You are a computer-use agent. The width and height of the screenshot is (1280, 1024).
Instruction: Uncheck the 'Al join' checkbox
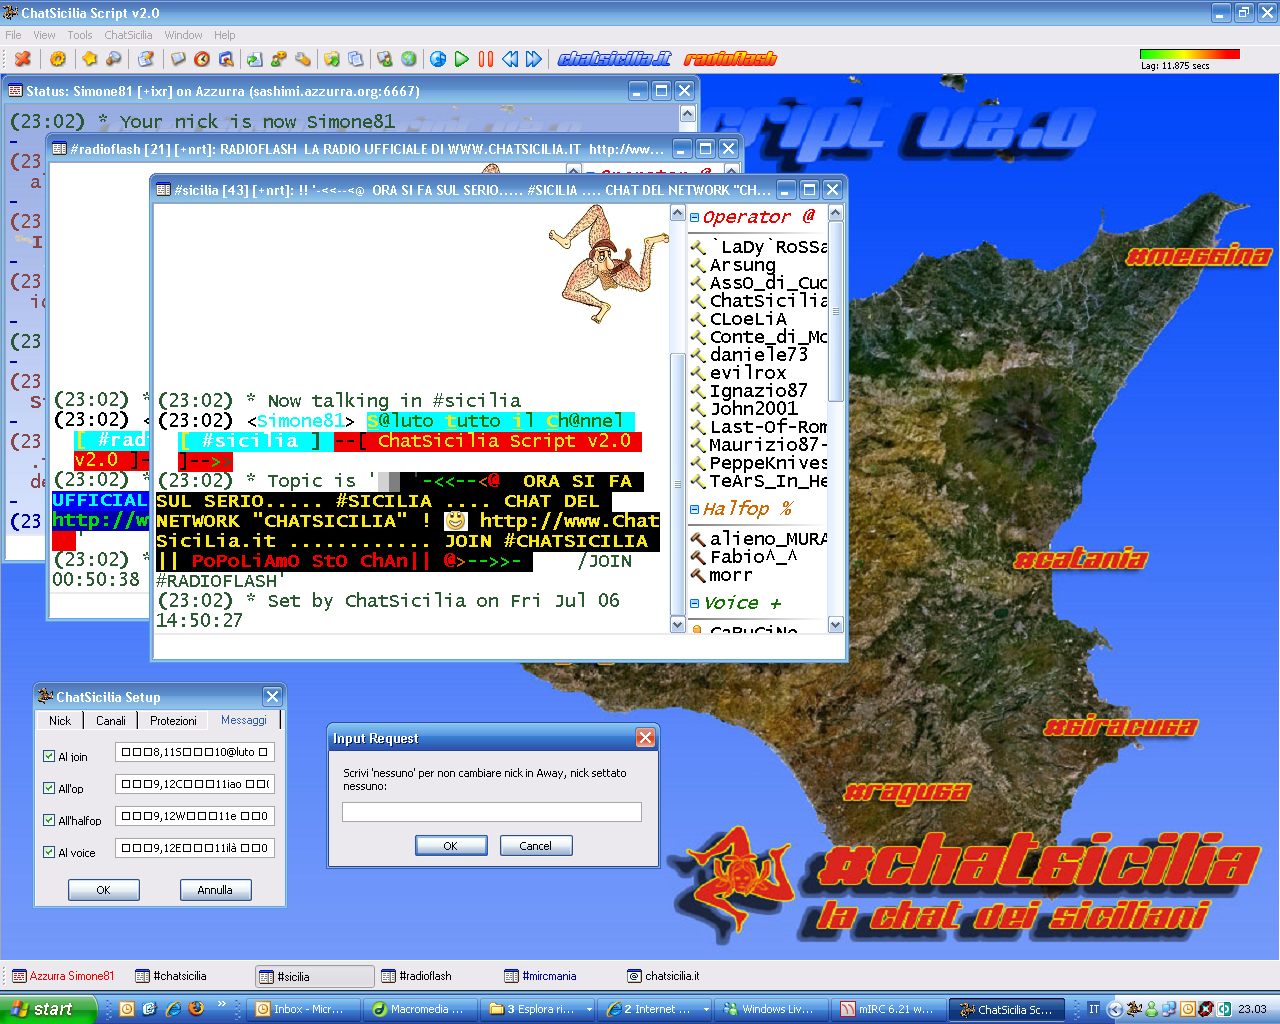pyautogui.click(x=49, y=756)
